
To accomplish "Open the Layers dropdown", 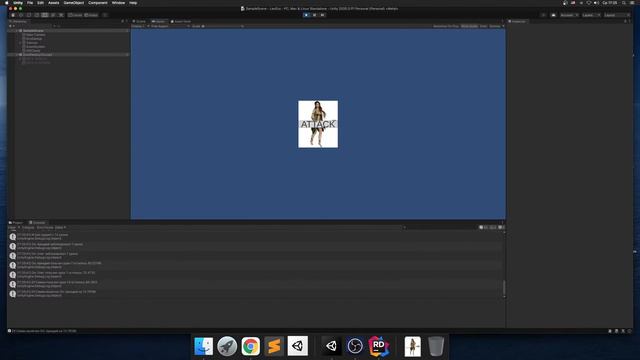I will 591,15.
